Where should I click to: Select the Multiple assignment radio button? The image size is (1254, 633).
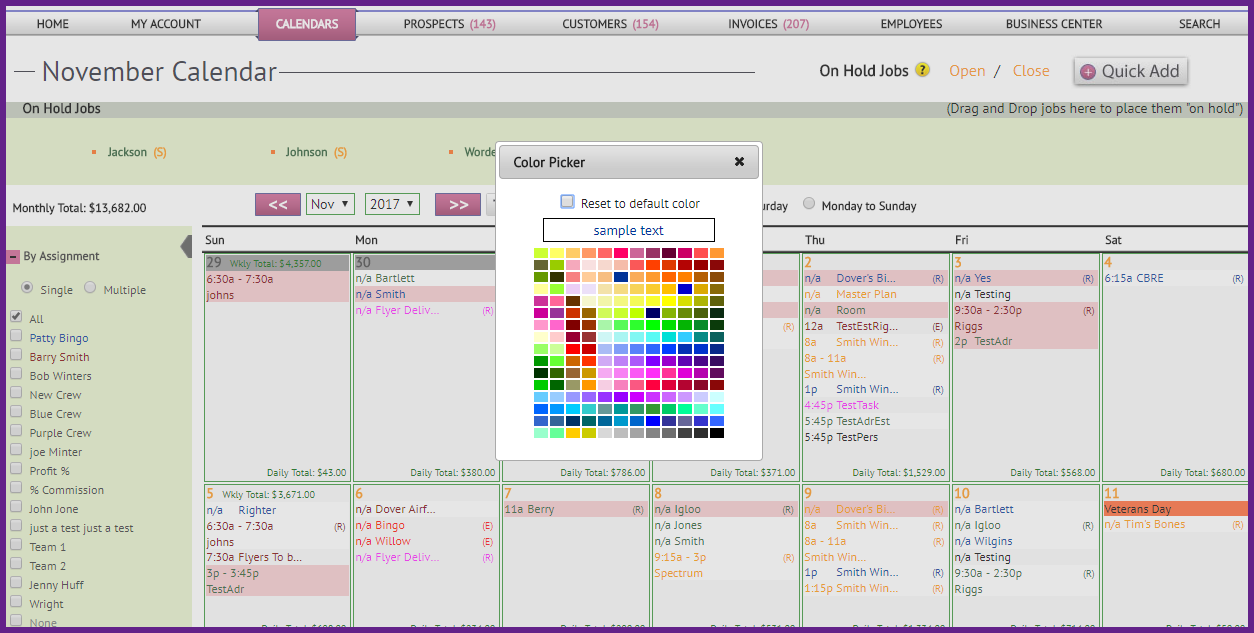click(x=90, y=288)
